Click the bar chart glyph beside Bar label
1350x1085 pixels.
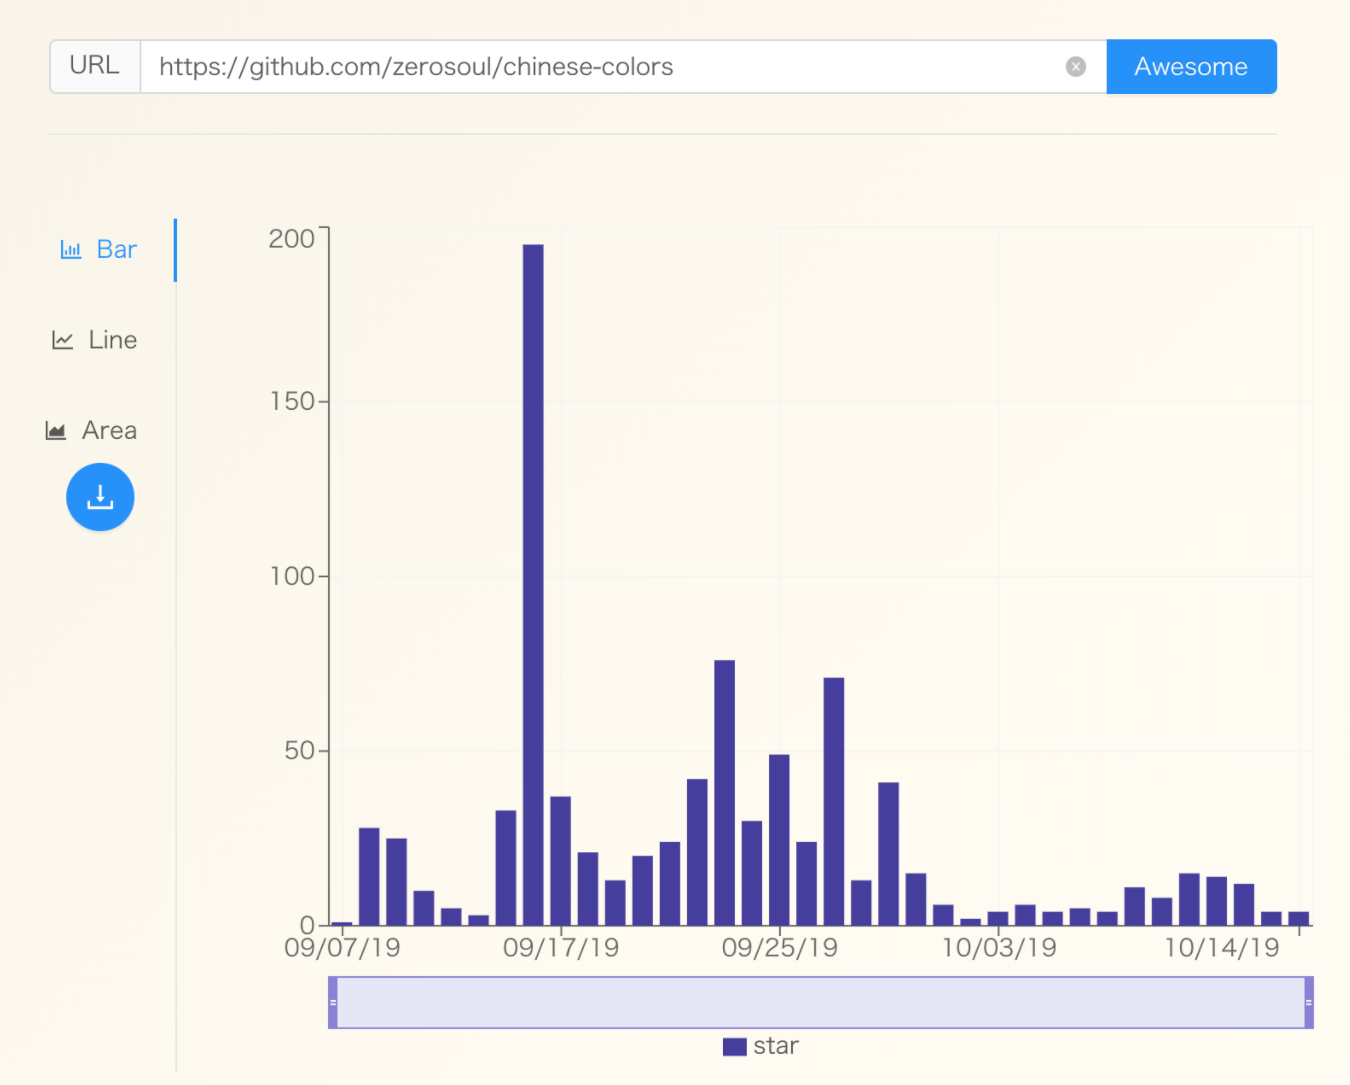tap(69, 249)
